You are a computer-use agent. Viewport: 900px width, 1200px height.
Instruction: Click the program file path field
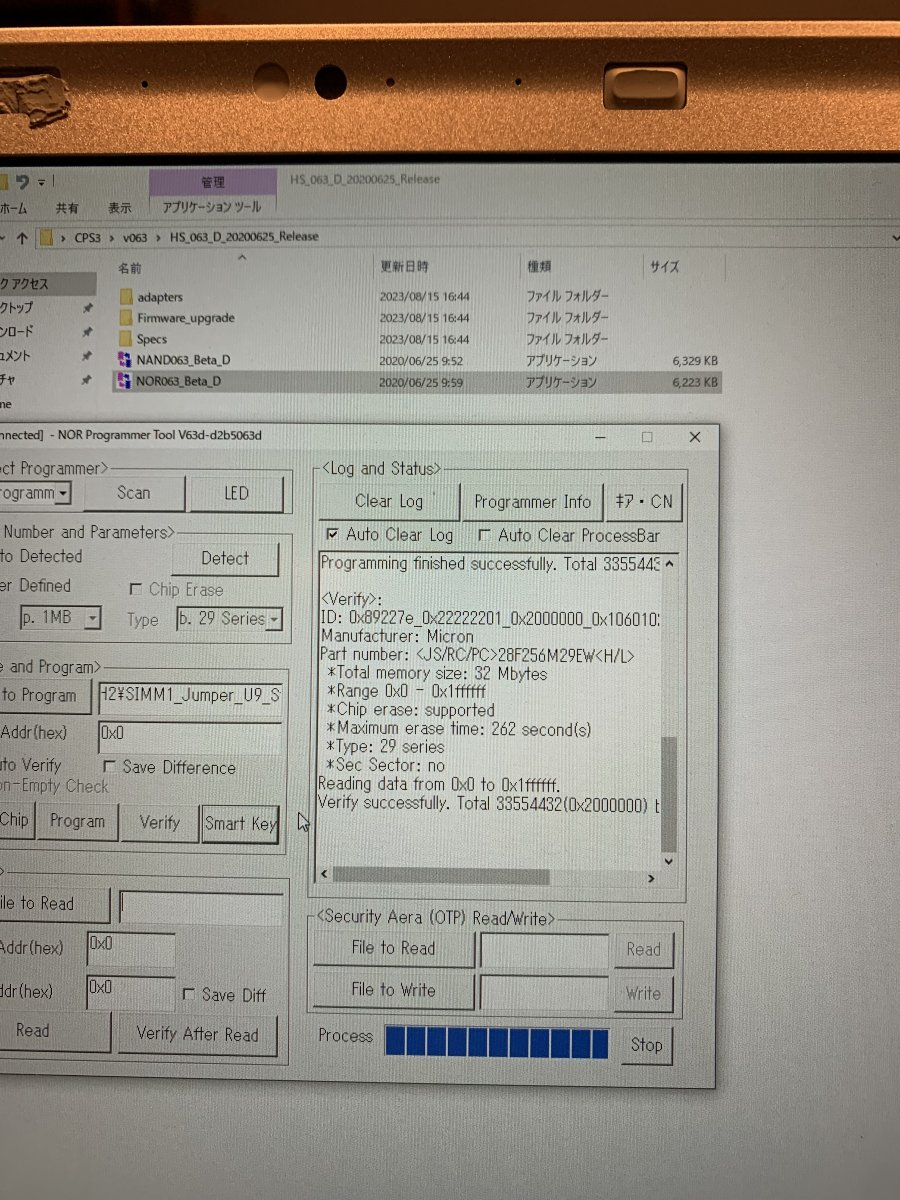190,696
